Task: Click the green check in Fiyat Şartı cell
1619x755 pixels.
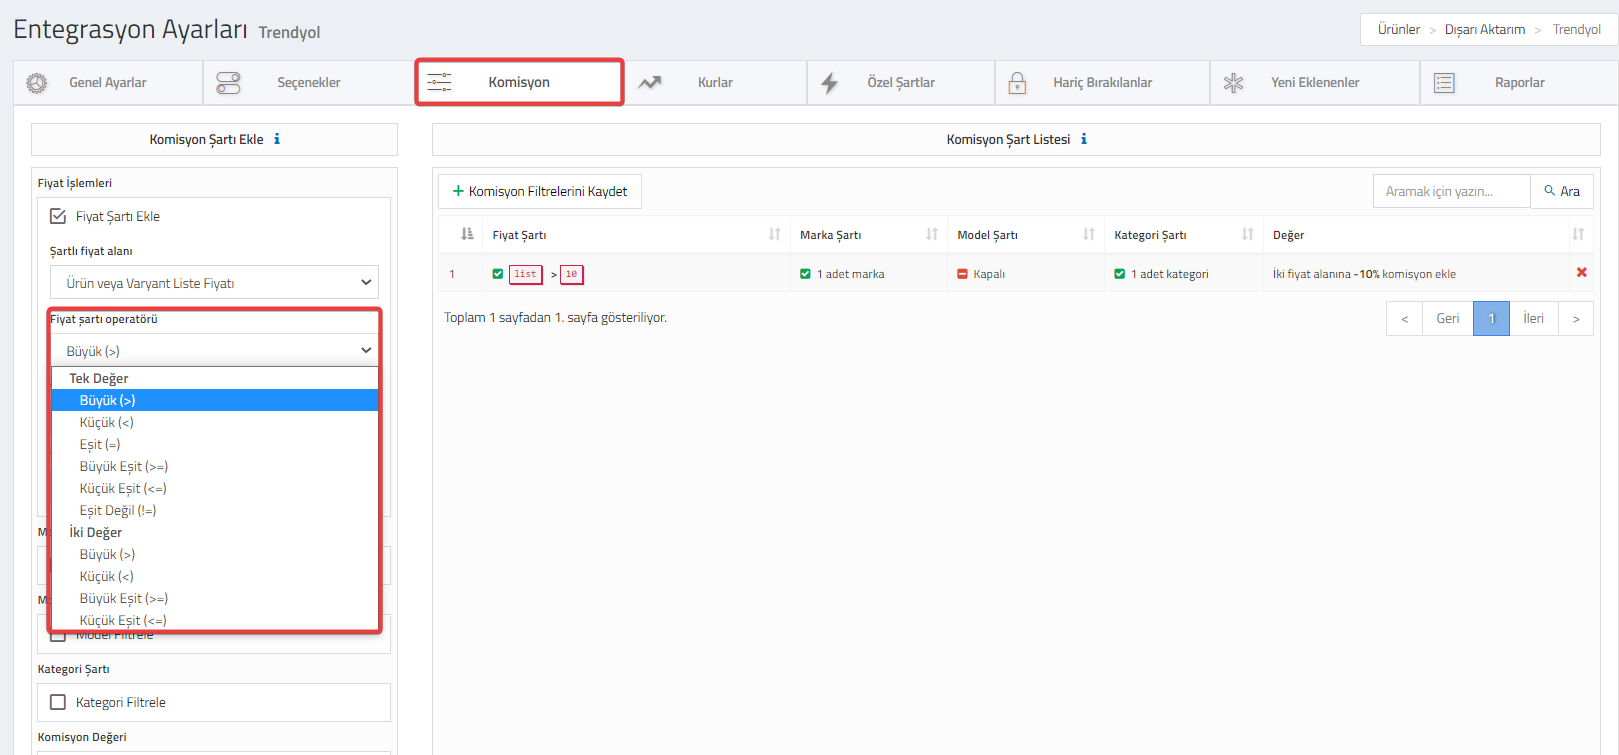Action: click(498, 274)
